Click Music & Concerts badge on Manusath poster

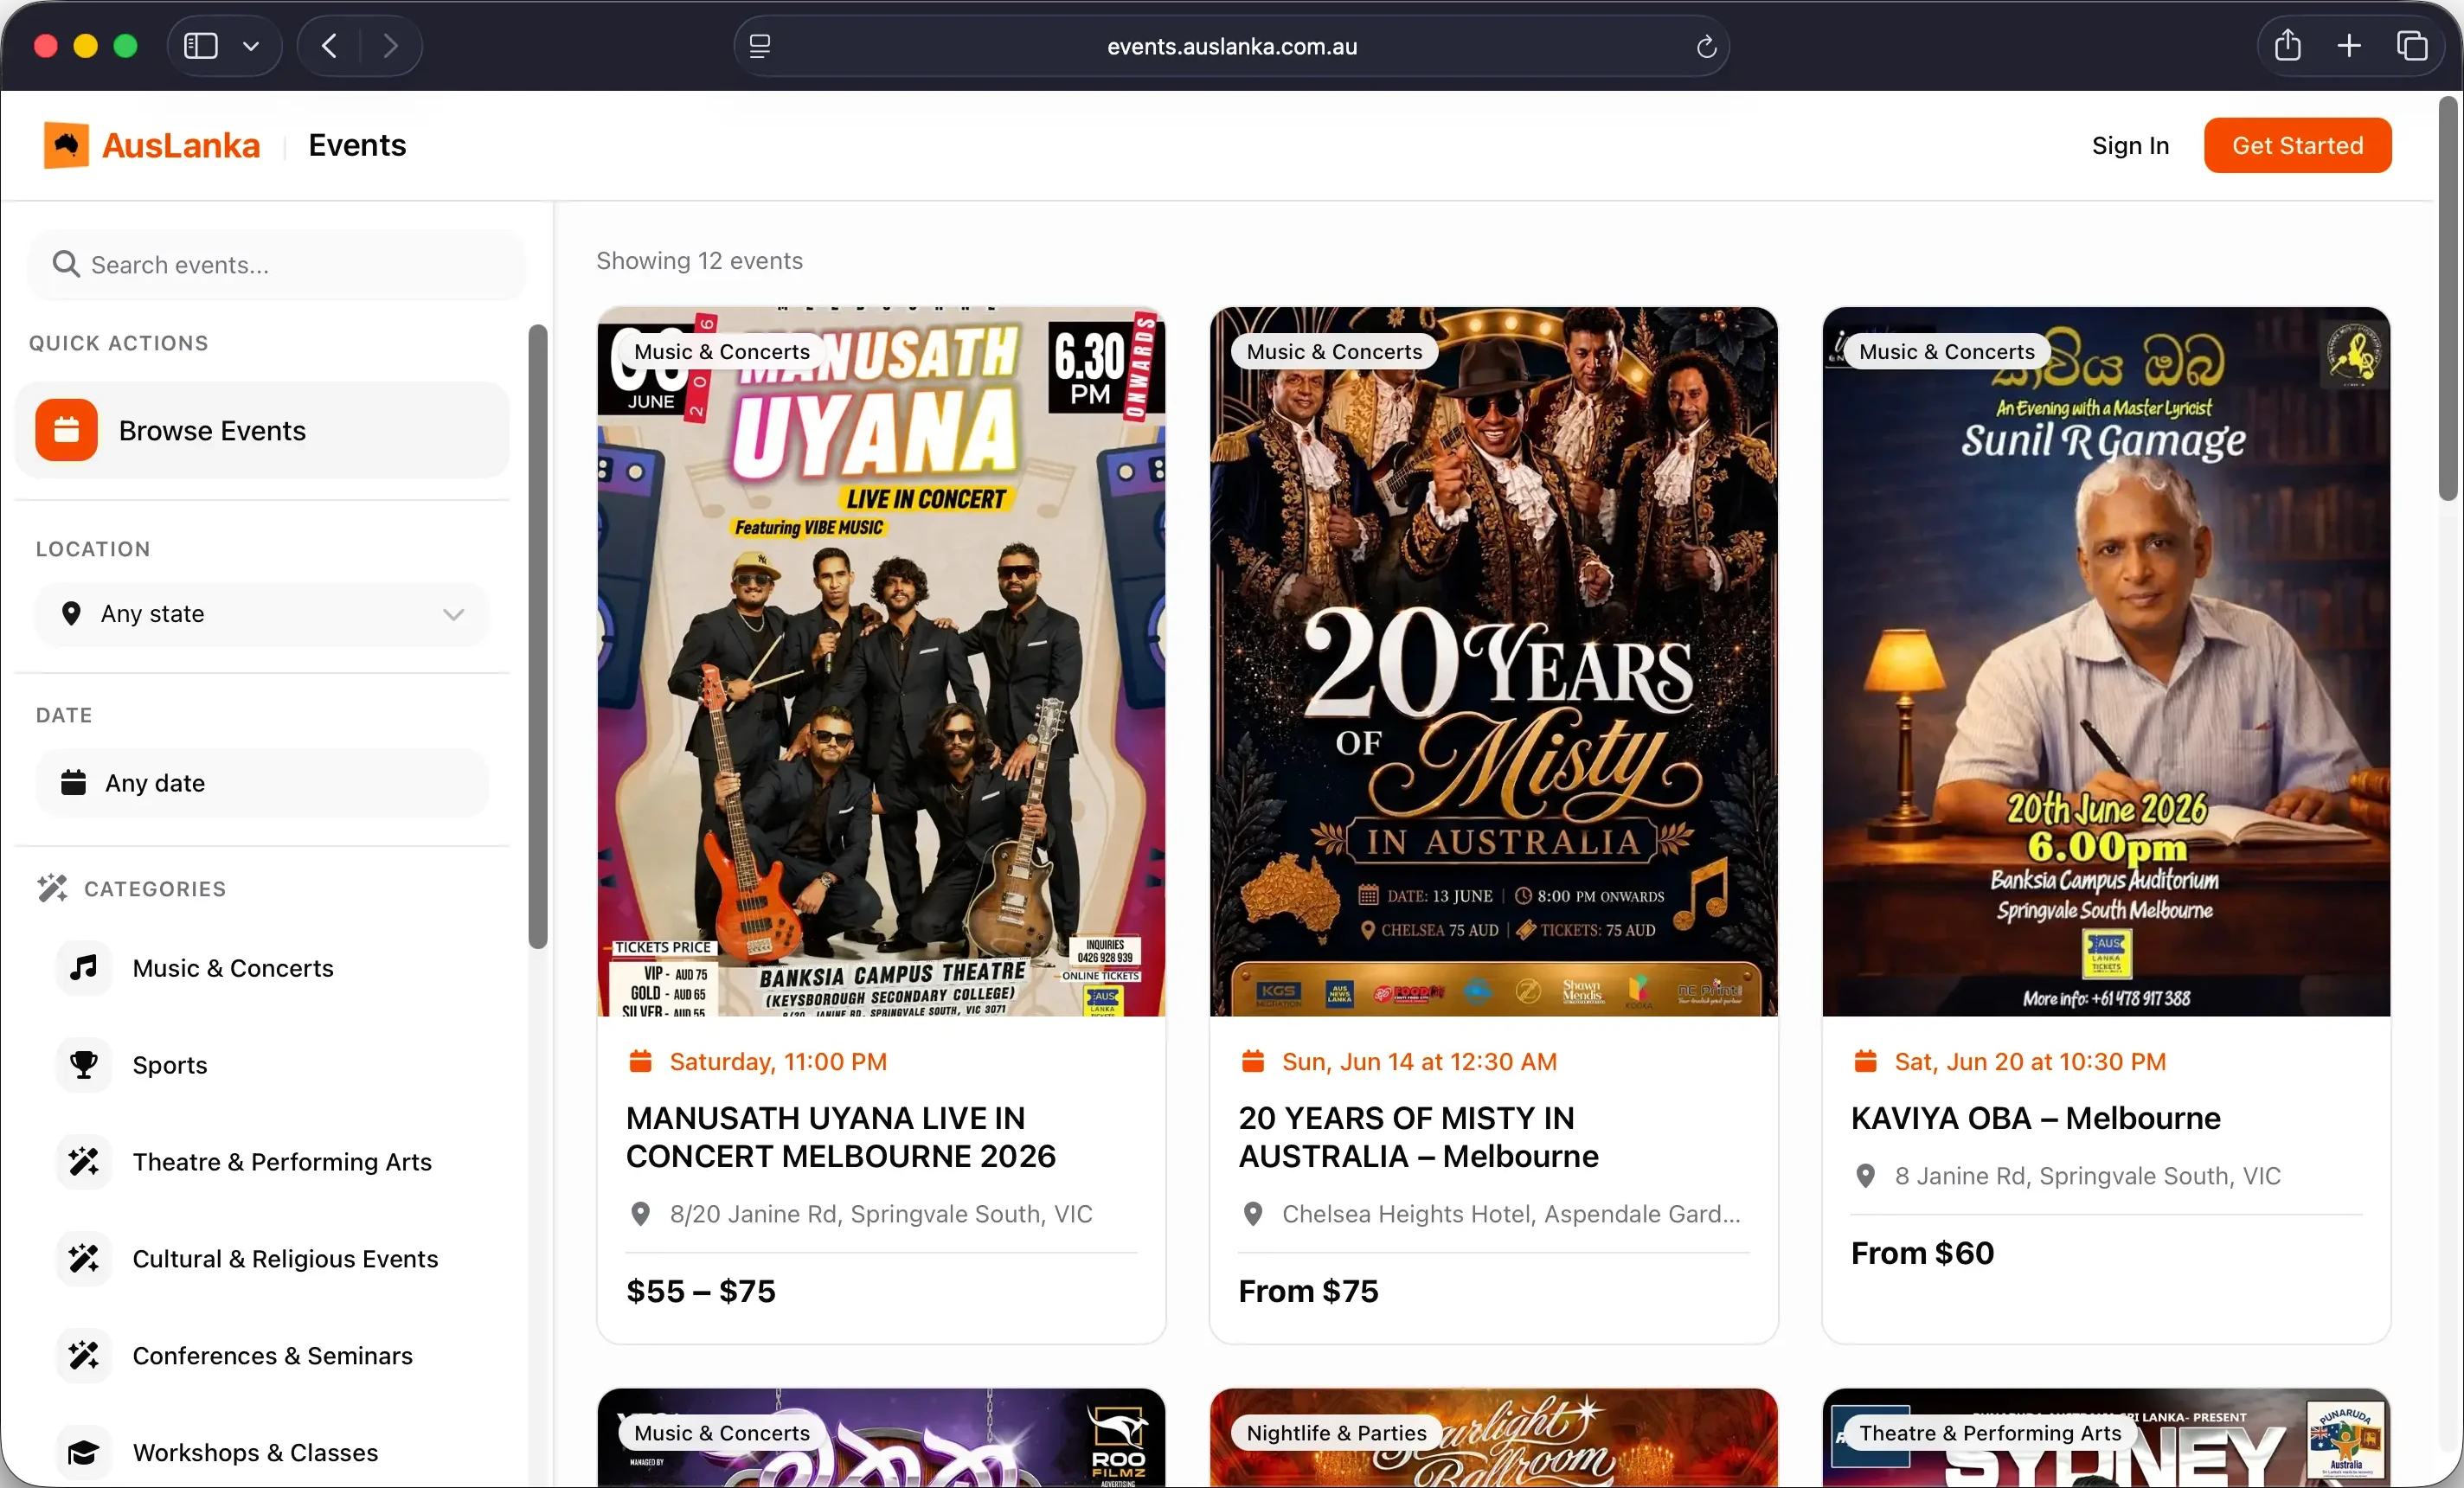point(721,351)
